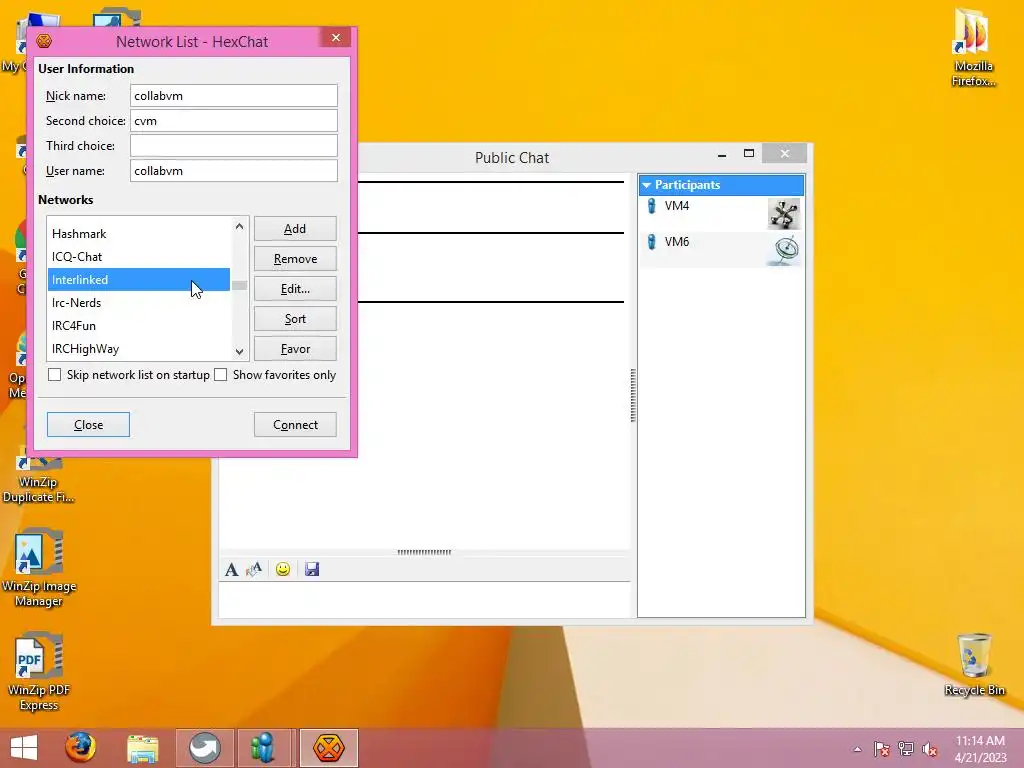Click the HexChat logo in the title bar
The image size is (1024, 768).
click(44, 41)
